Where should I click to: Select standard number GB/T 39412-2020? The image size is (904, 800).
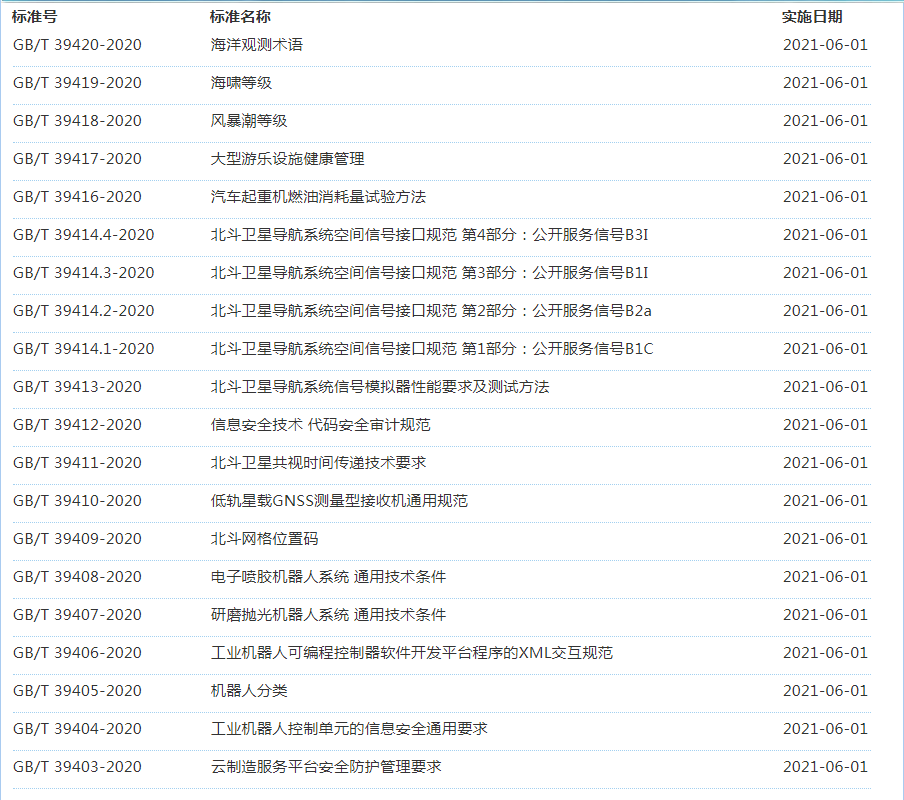[77, 425]
